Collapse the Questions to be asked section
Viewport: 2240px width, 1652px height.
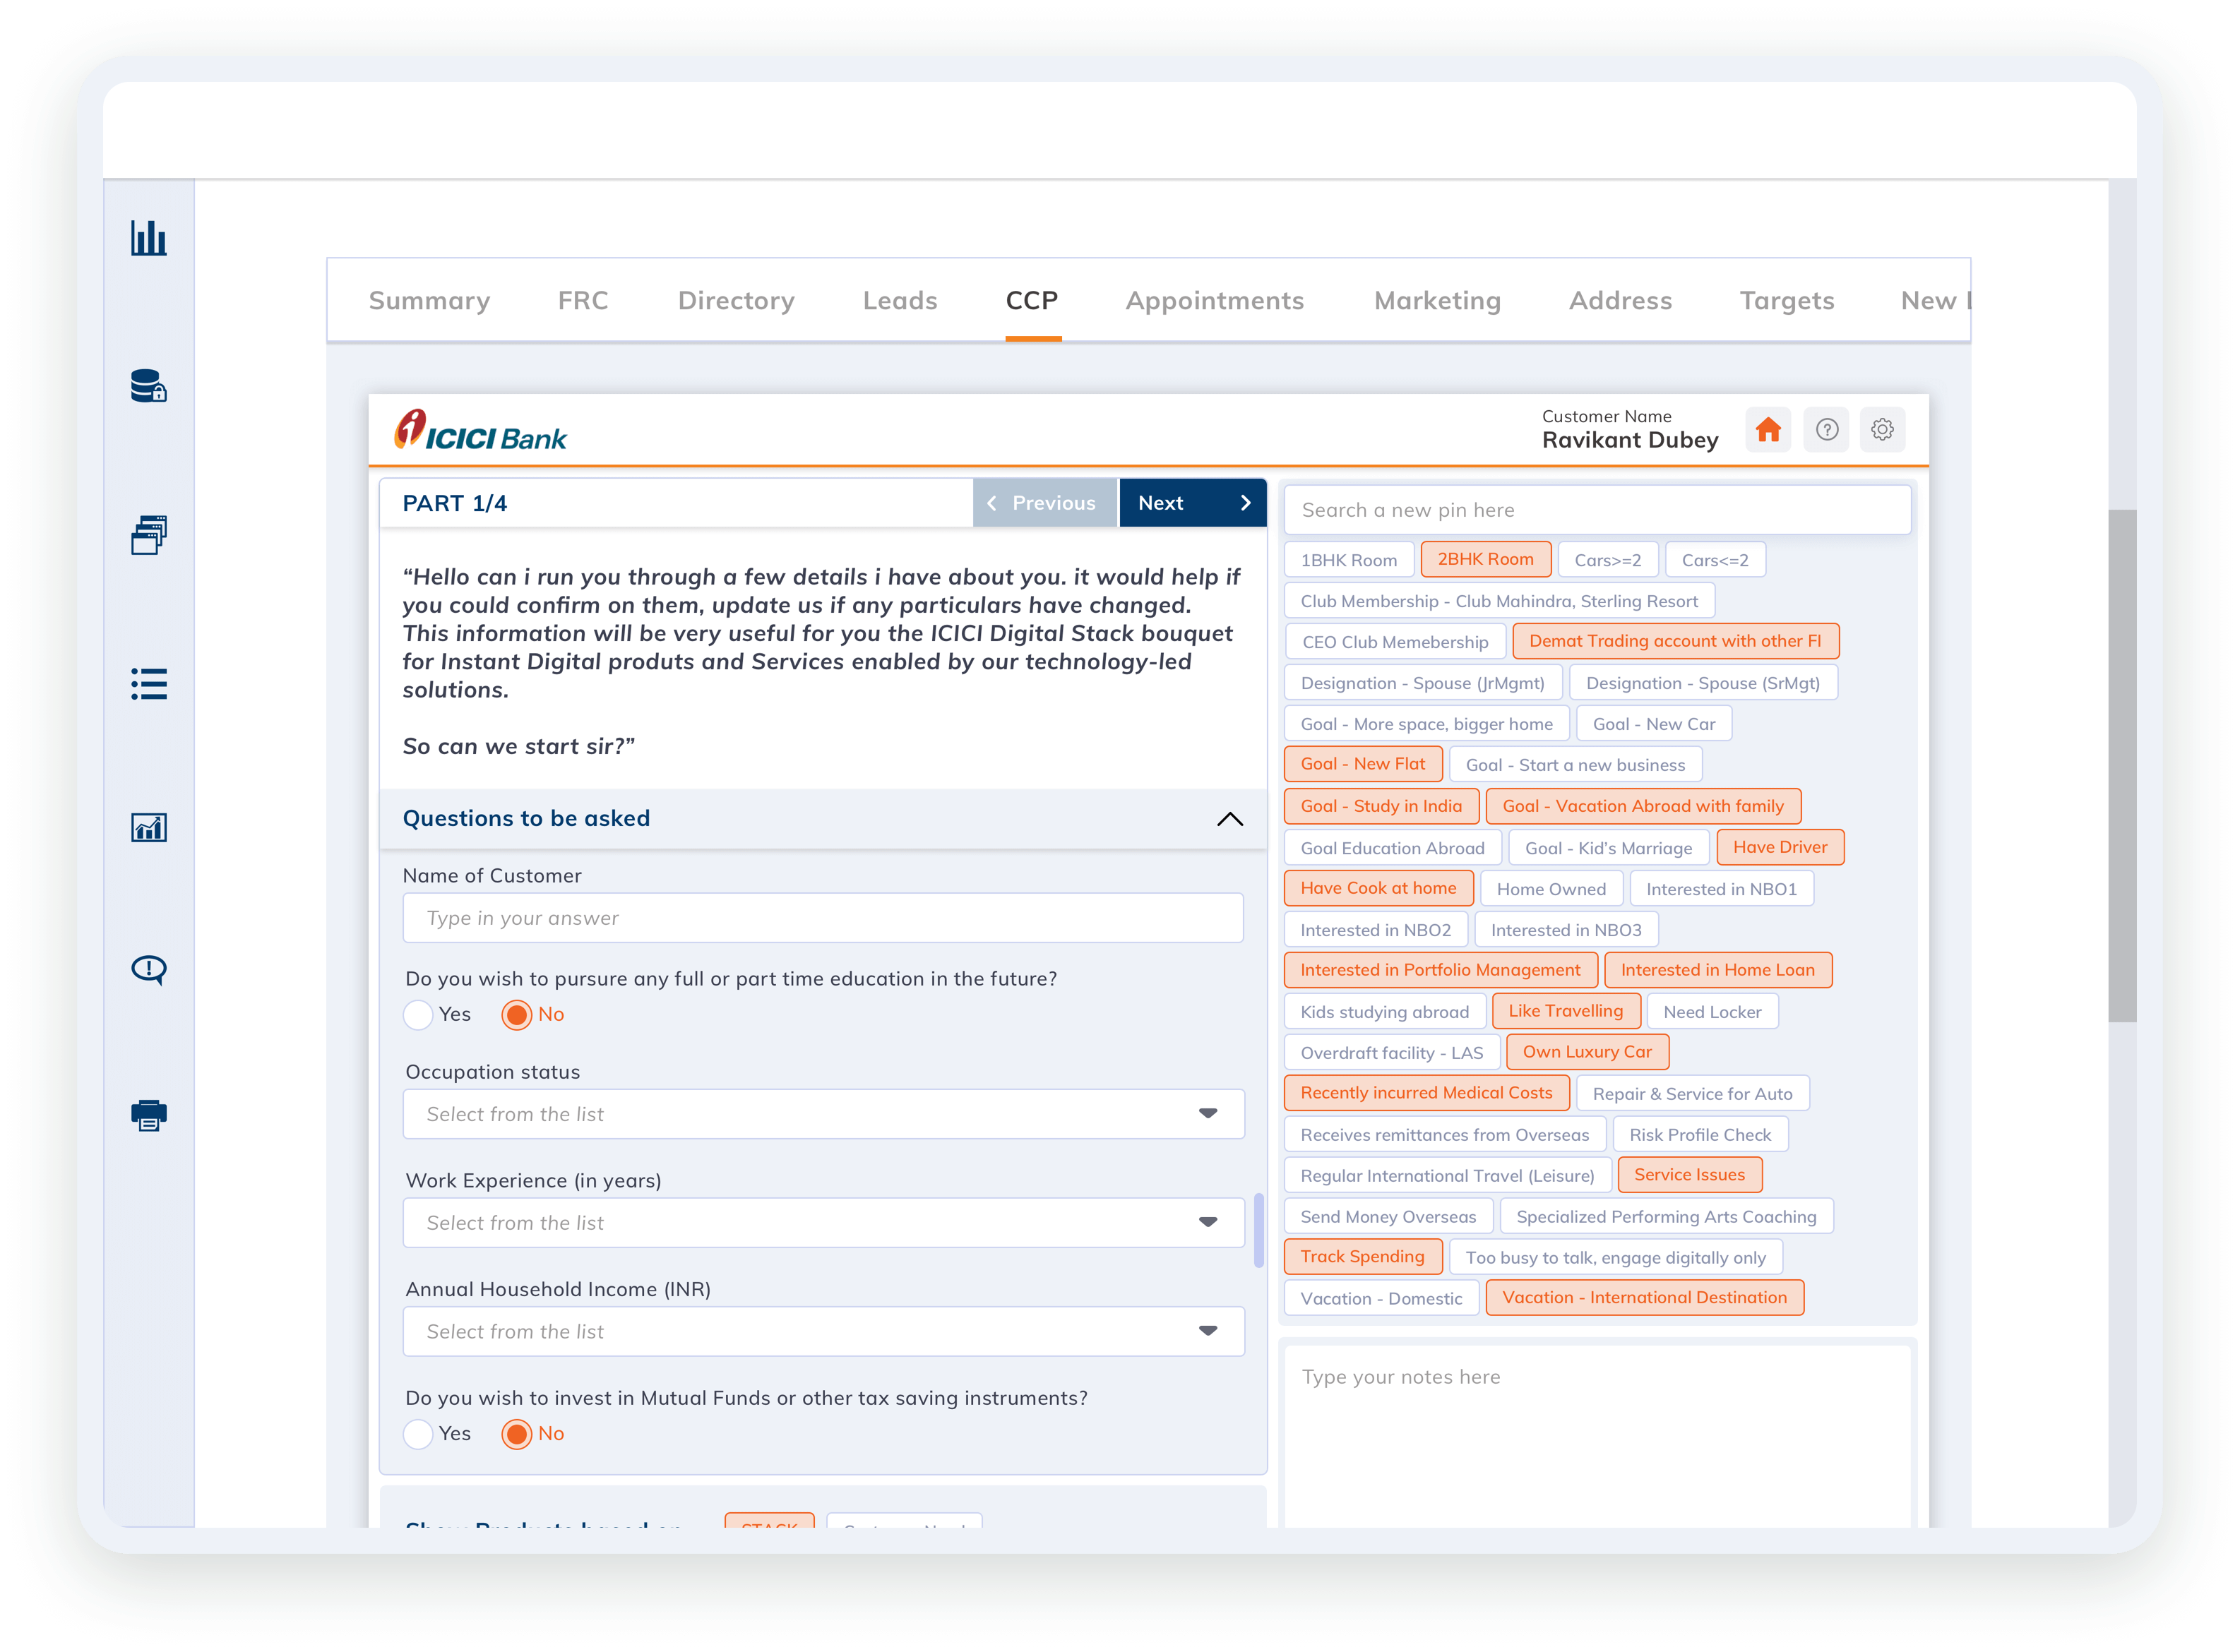1229,819
